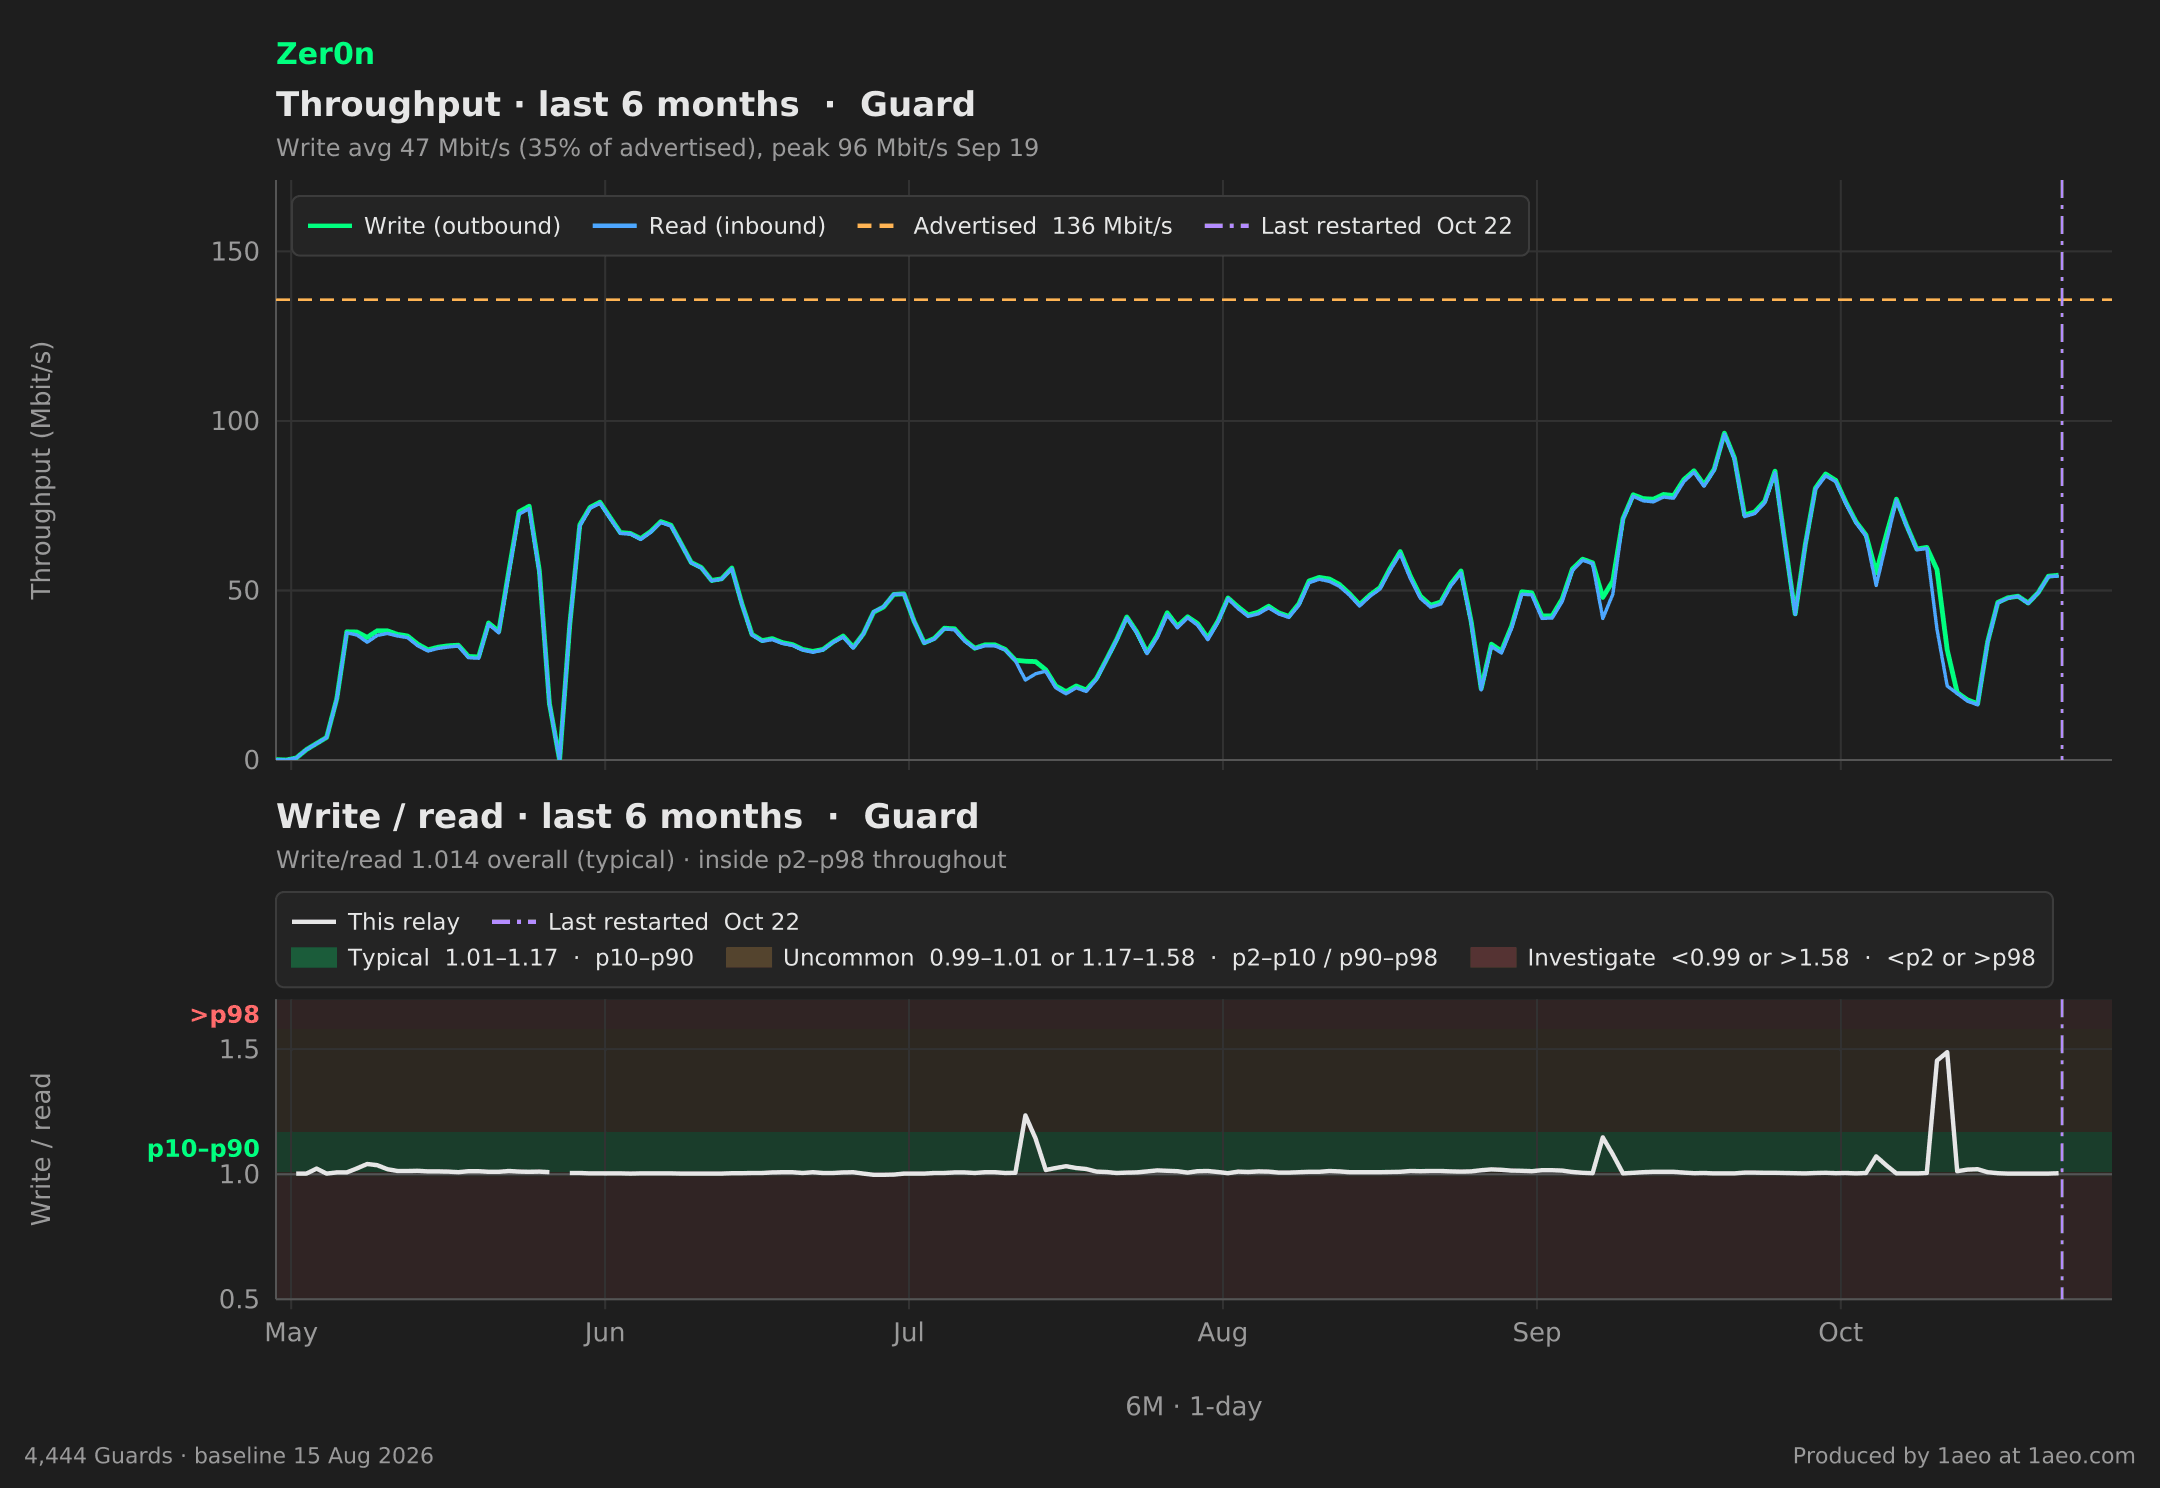Screen dimensions: 2160x1488
Task: Click the purple restart marker in ratio chart
Action: point(2062,1149)
